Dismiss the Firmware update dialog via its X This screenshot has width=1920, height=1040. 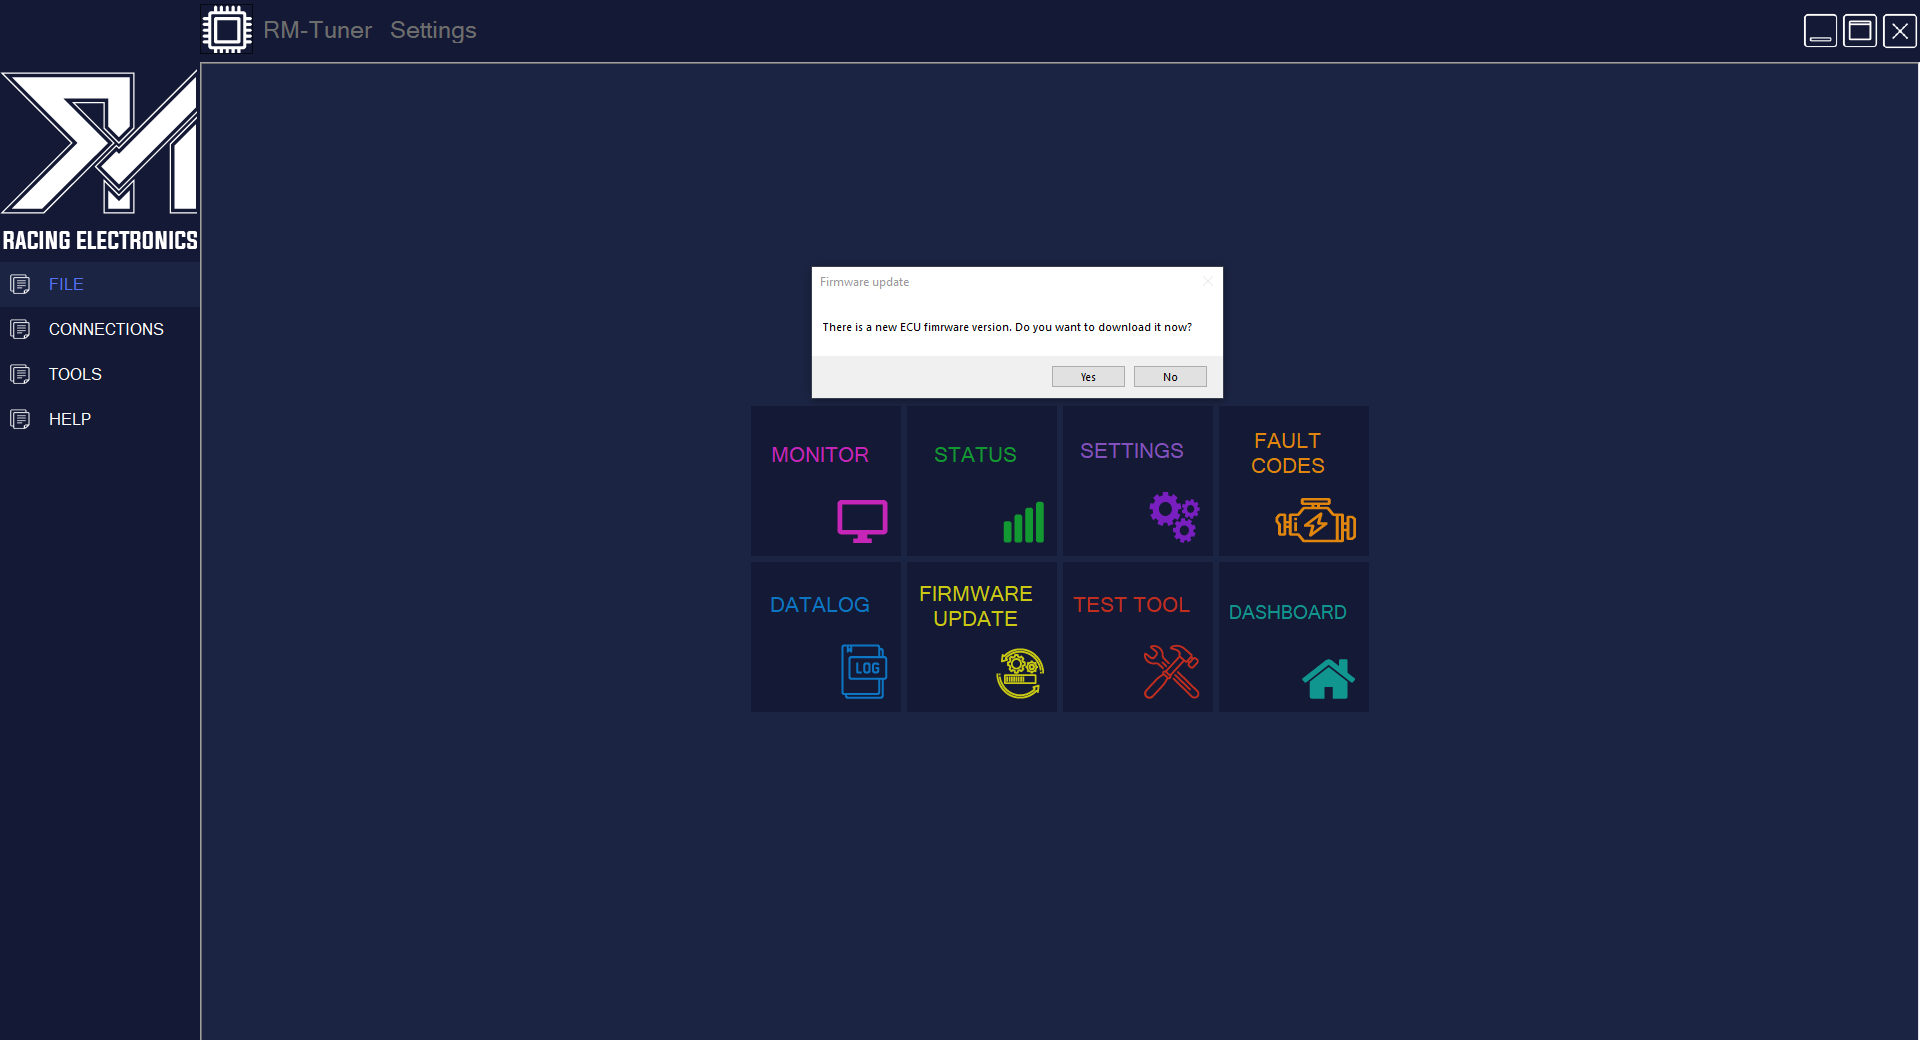[x=1208, y=281]
